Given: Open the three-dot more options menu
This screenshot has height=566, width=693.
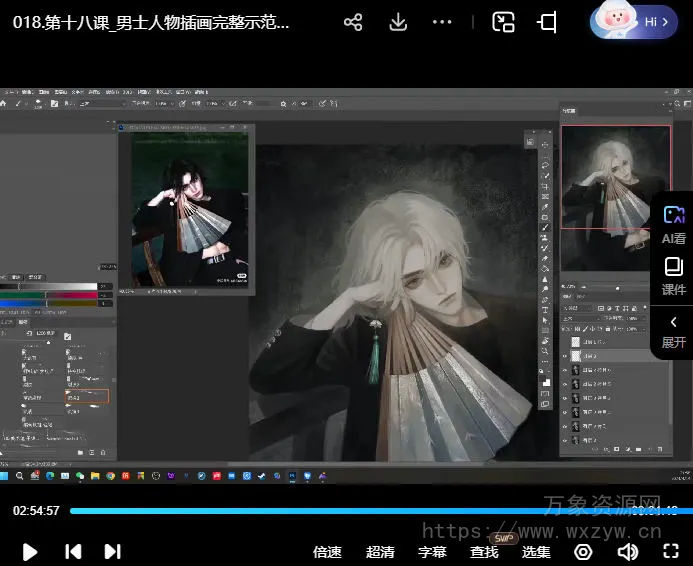Looking at the screenshot, I should click(x=442, y=22).
